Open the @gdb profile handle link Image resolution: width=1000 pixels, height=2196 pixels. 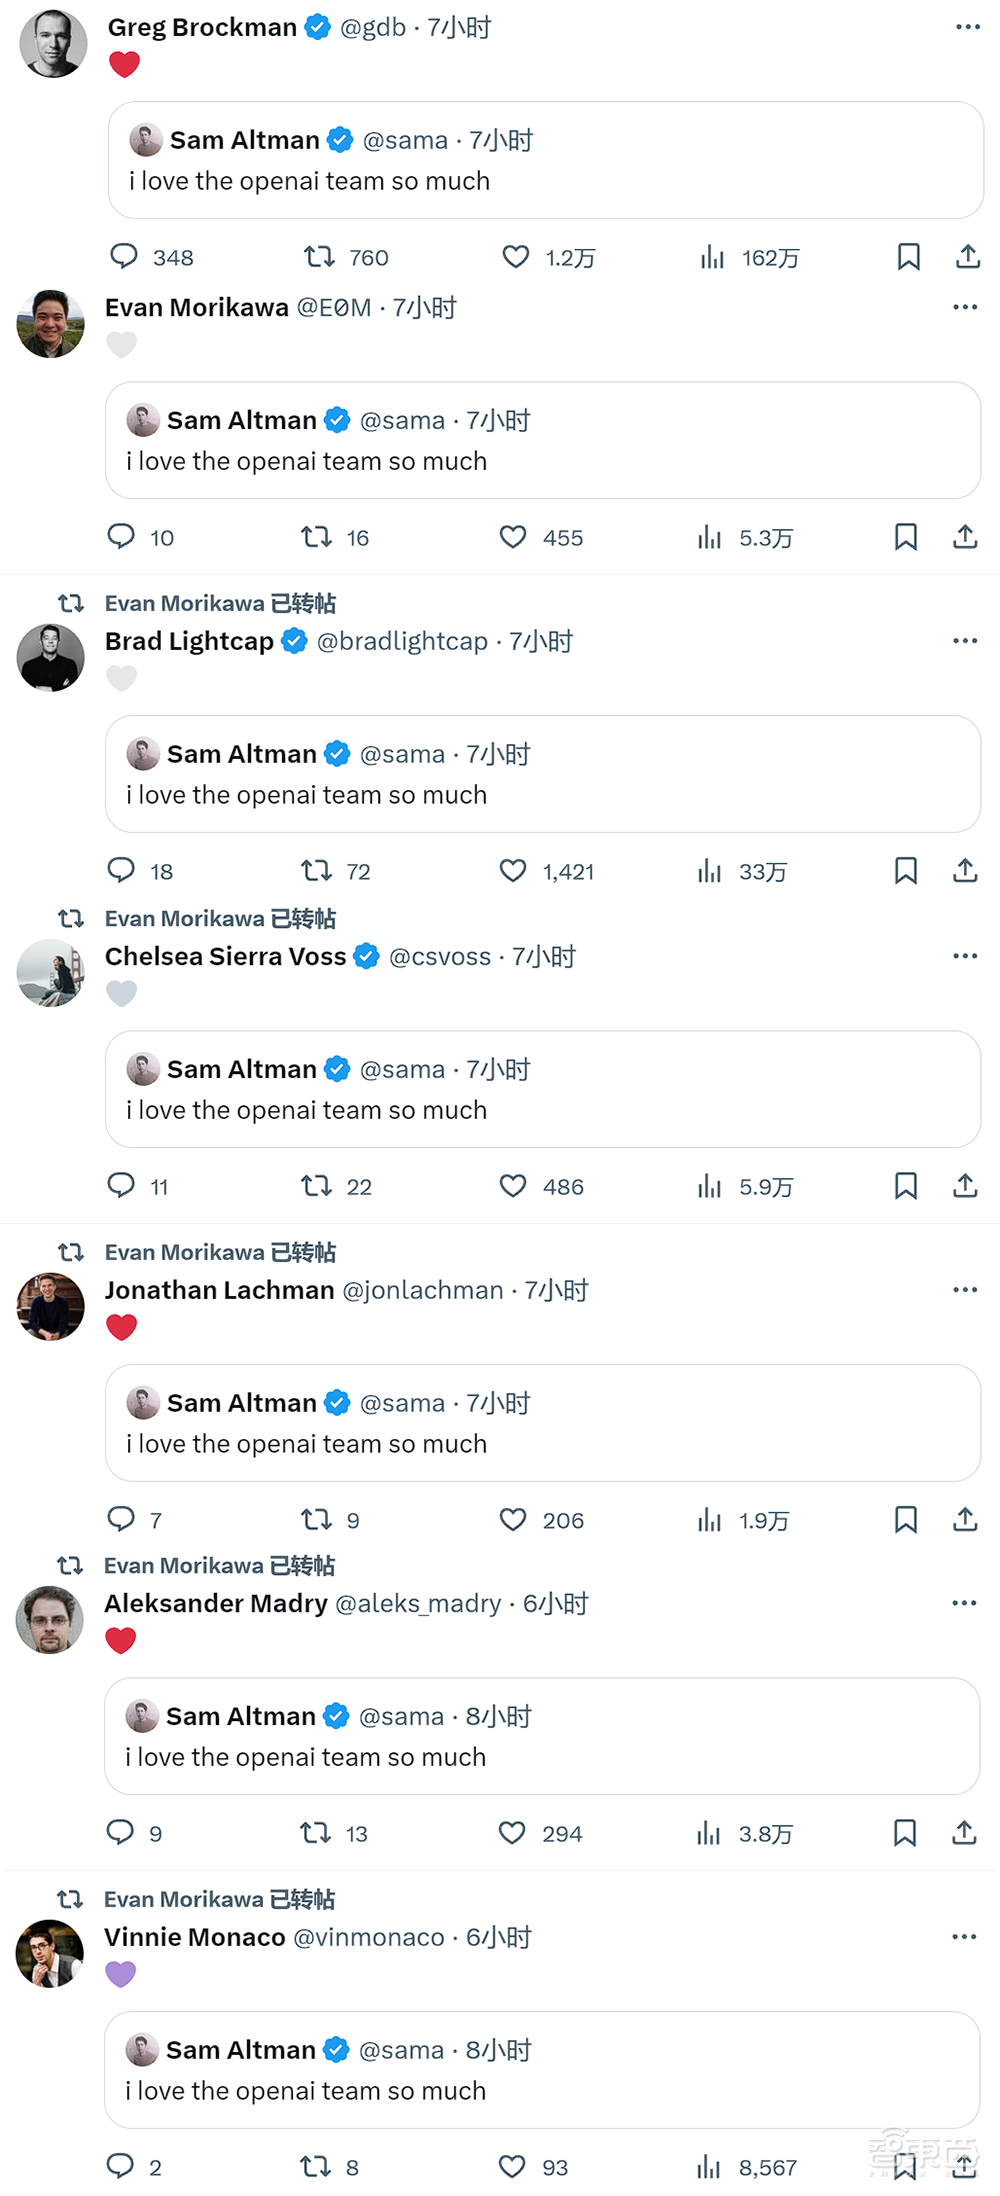(373, 28)
